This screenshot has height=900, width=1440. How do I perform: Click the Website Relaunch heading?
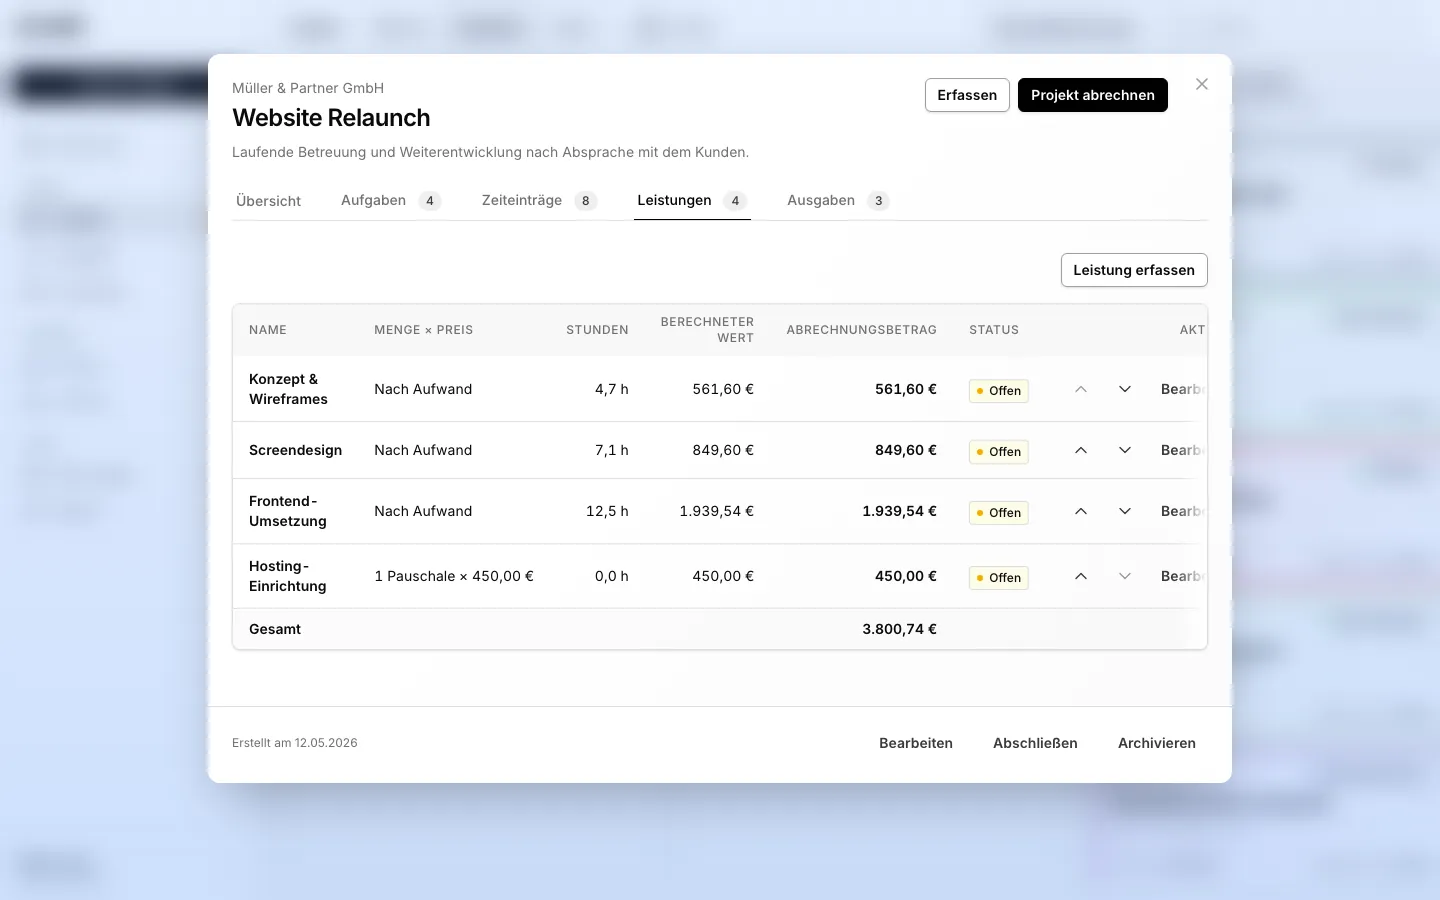click(331, 118)
